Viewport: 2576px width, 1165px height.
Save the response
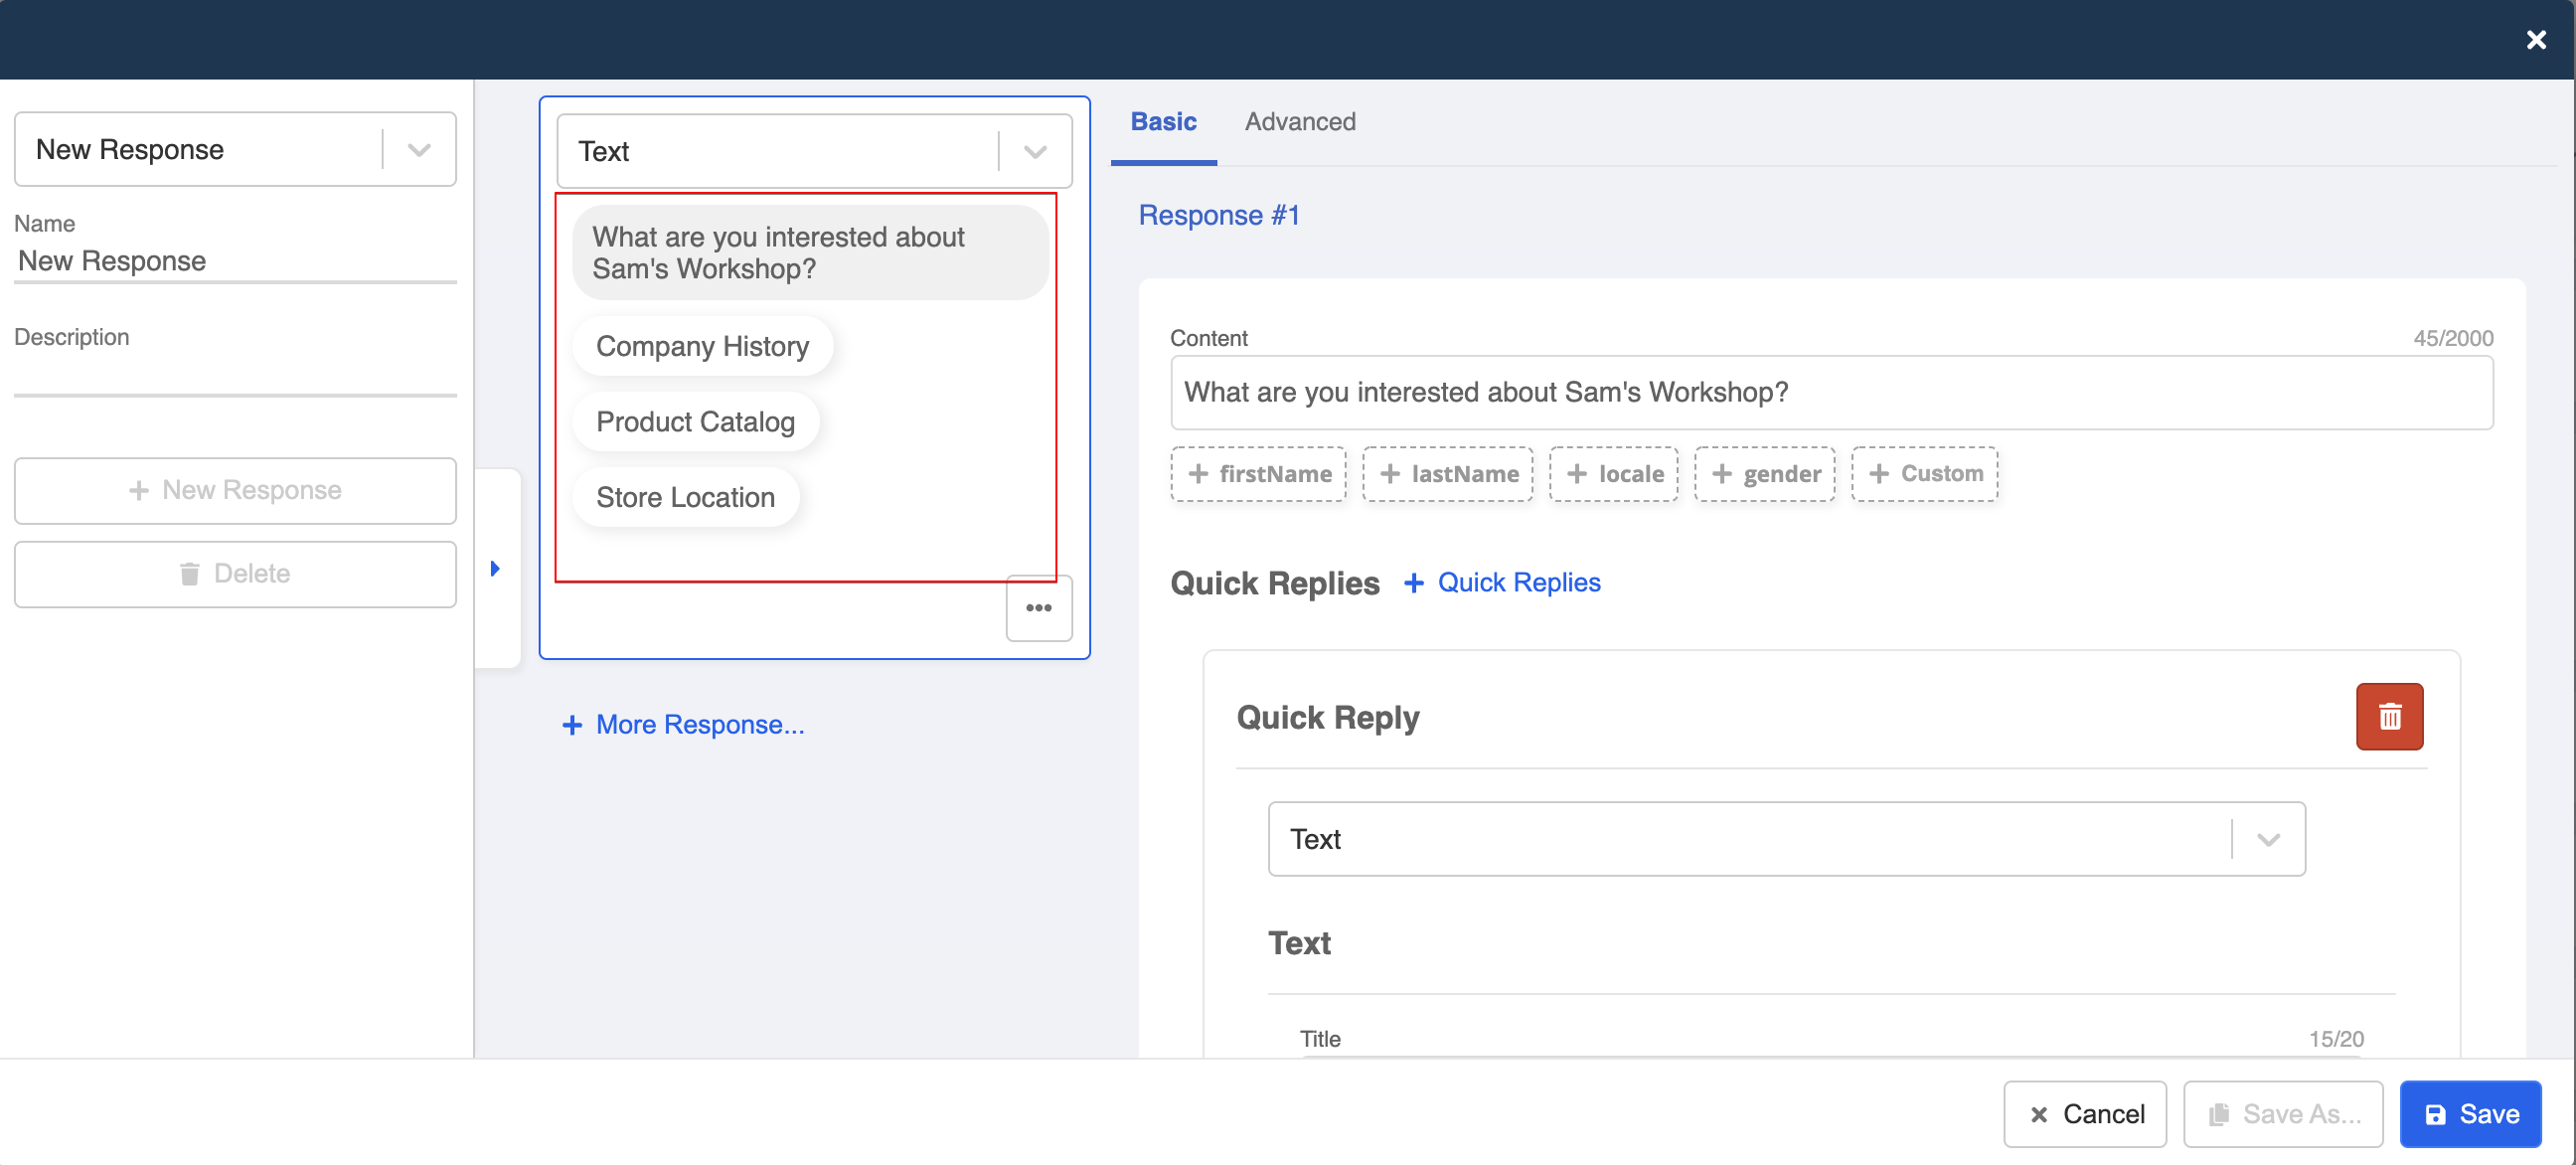click(2470, 1113)
